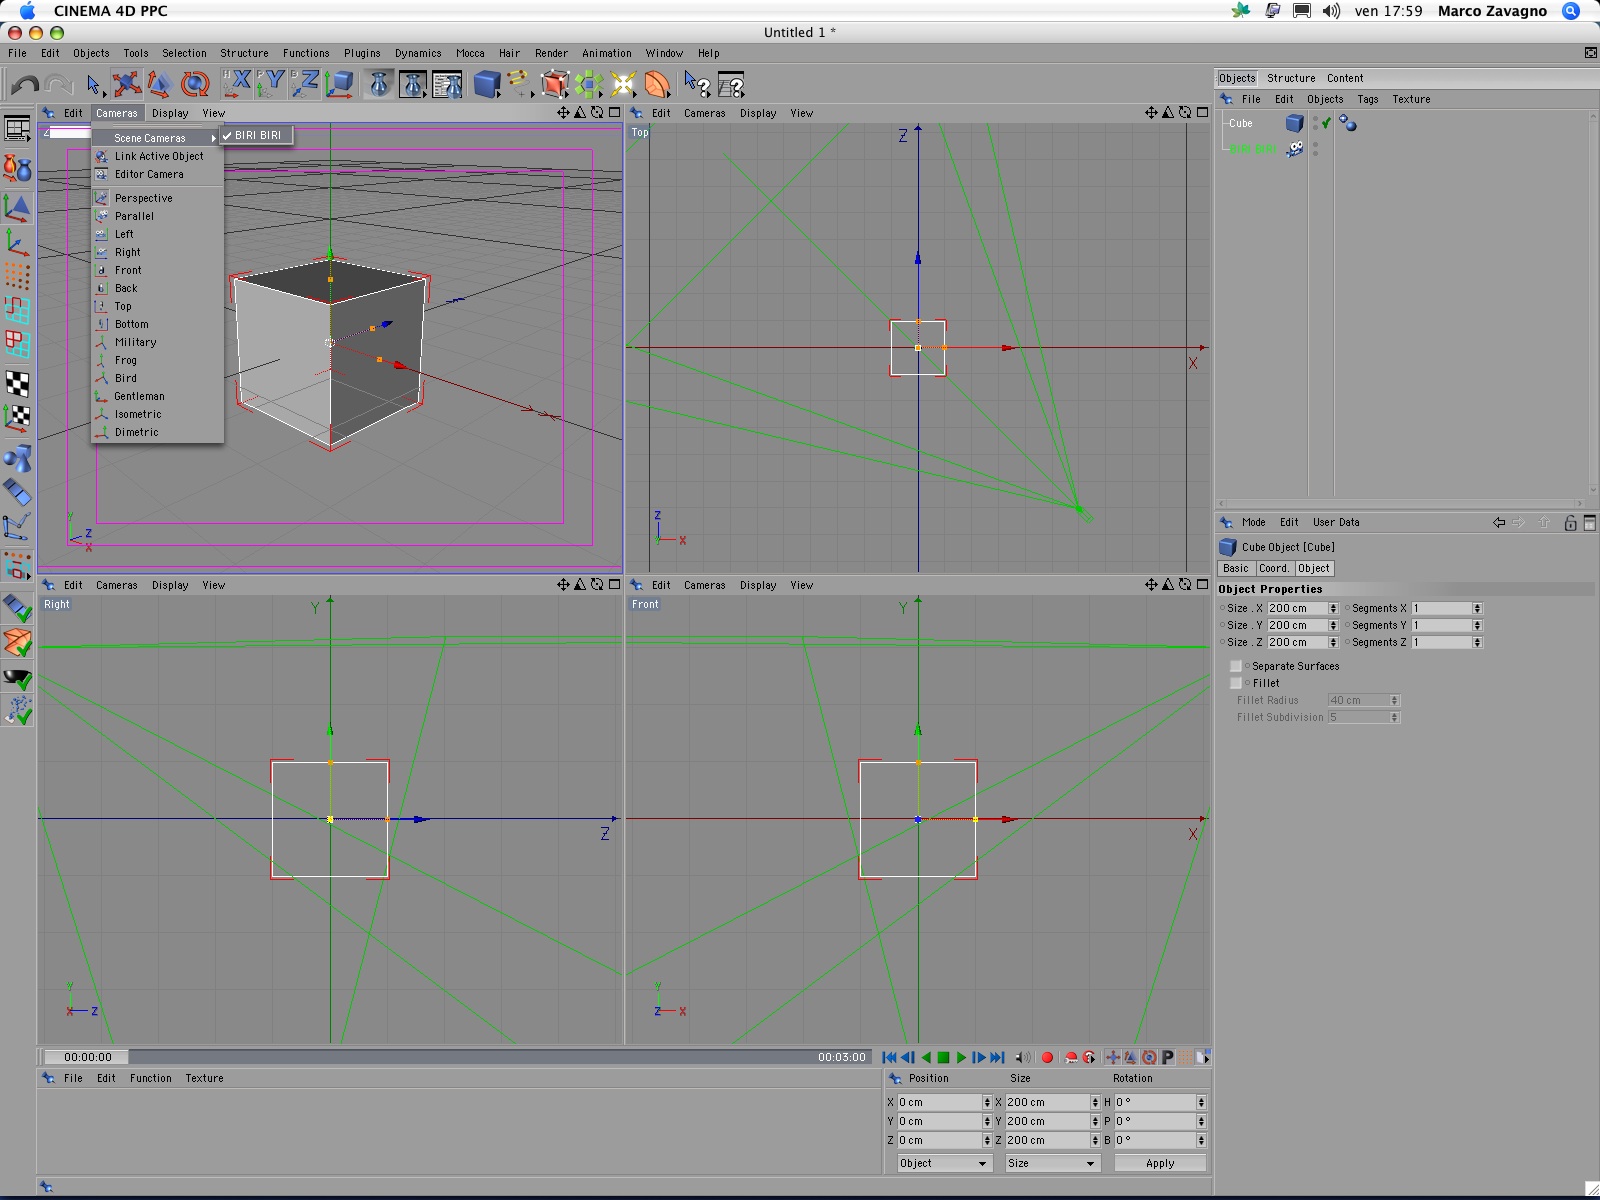Toggle the Autokeying button in timeline

coord(1071,1057)
